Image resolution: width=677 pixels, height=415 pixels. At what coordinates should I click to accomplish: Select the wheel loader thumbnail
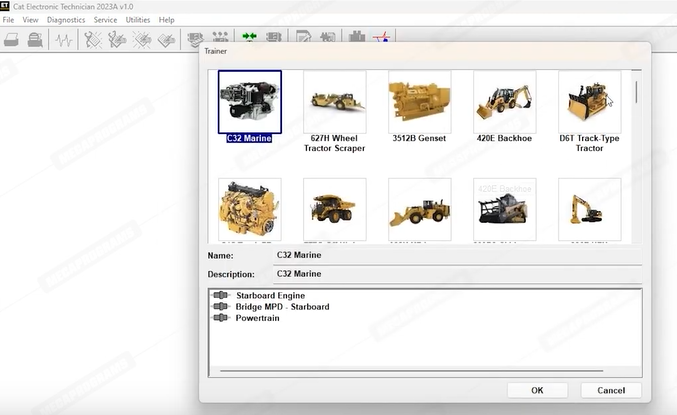click(x=420, y=209)
